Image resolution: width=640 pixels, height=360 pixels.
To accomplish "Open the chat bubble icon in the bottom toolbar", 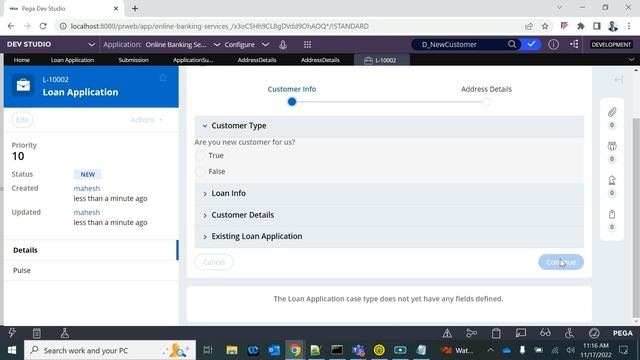I will 521,333.
